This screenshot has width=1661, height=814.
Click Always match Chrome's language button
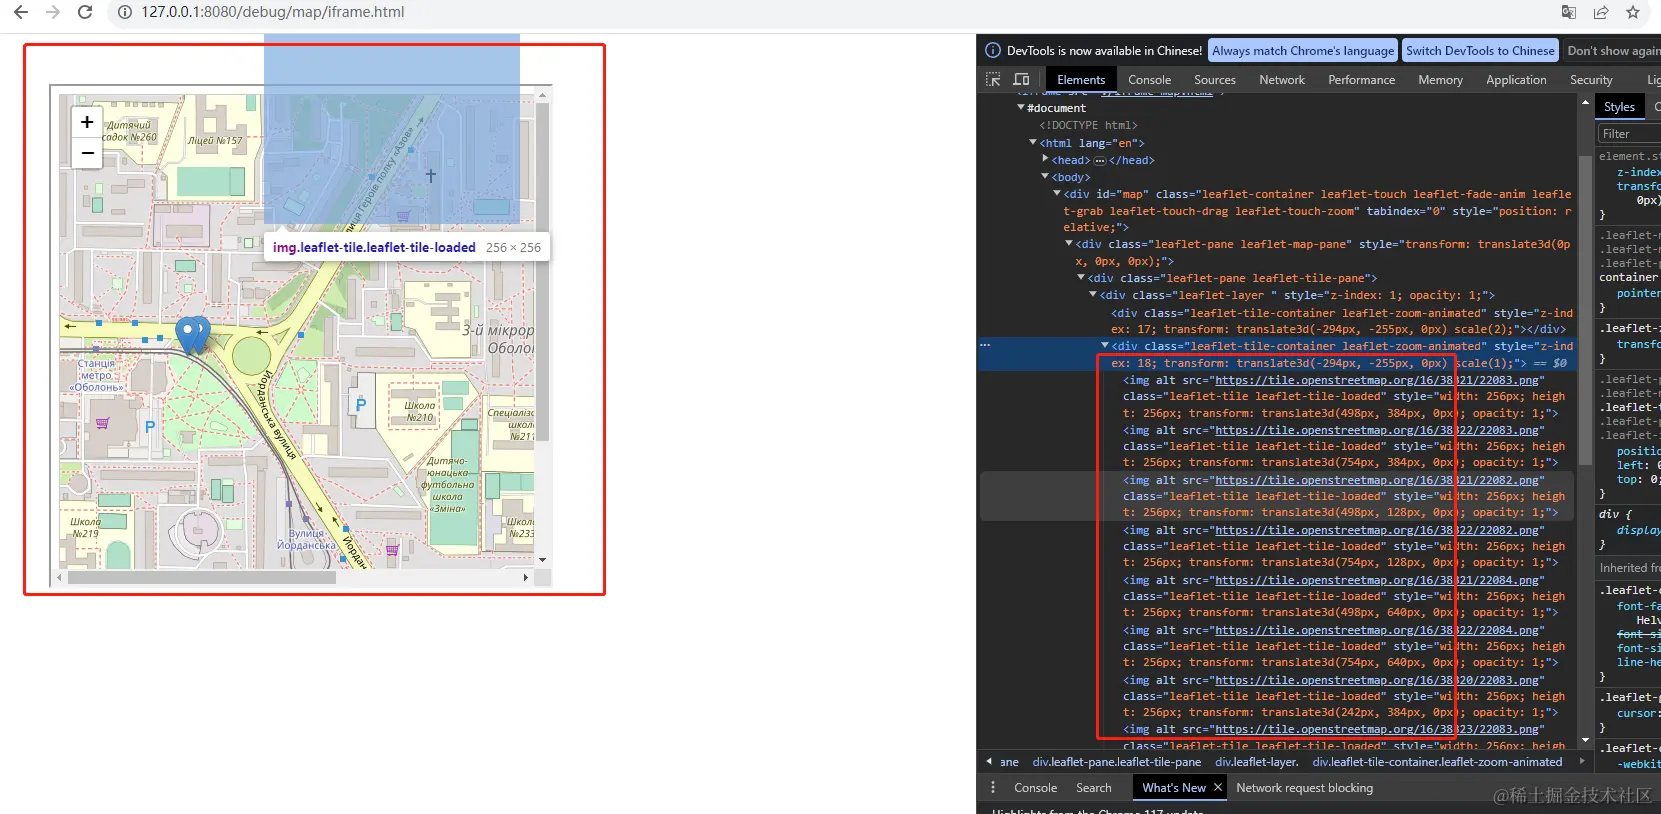1303,51
